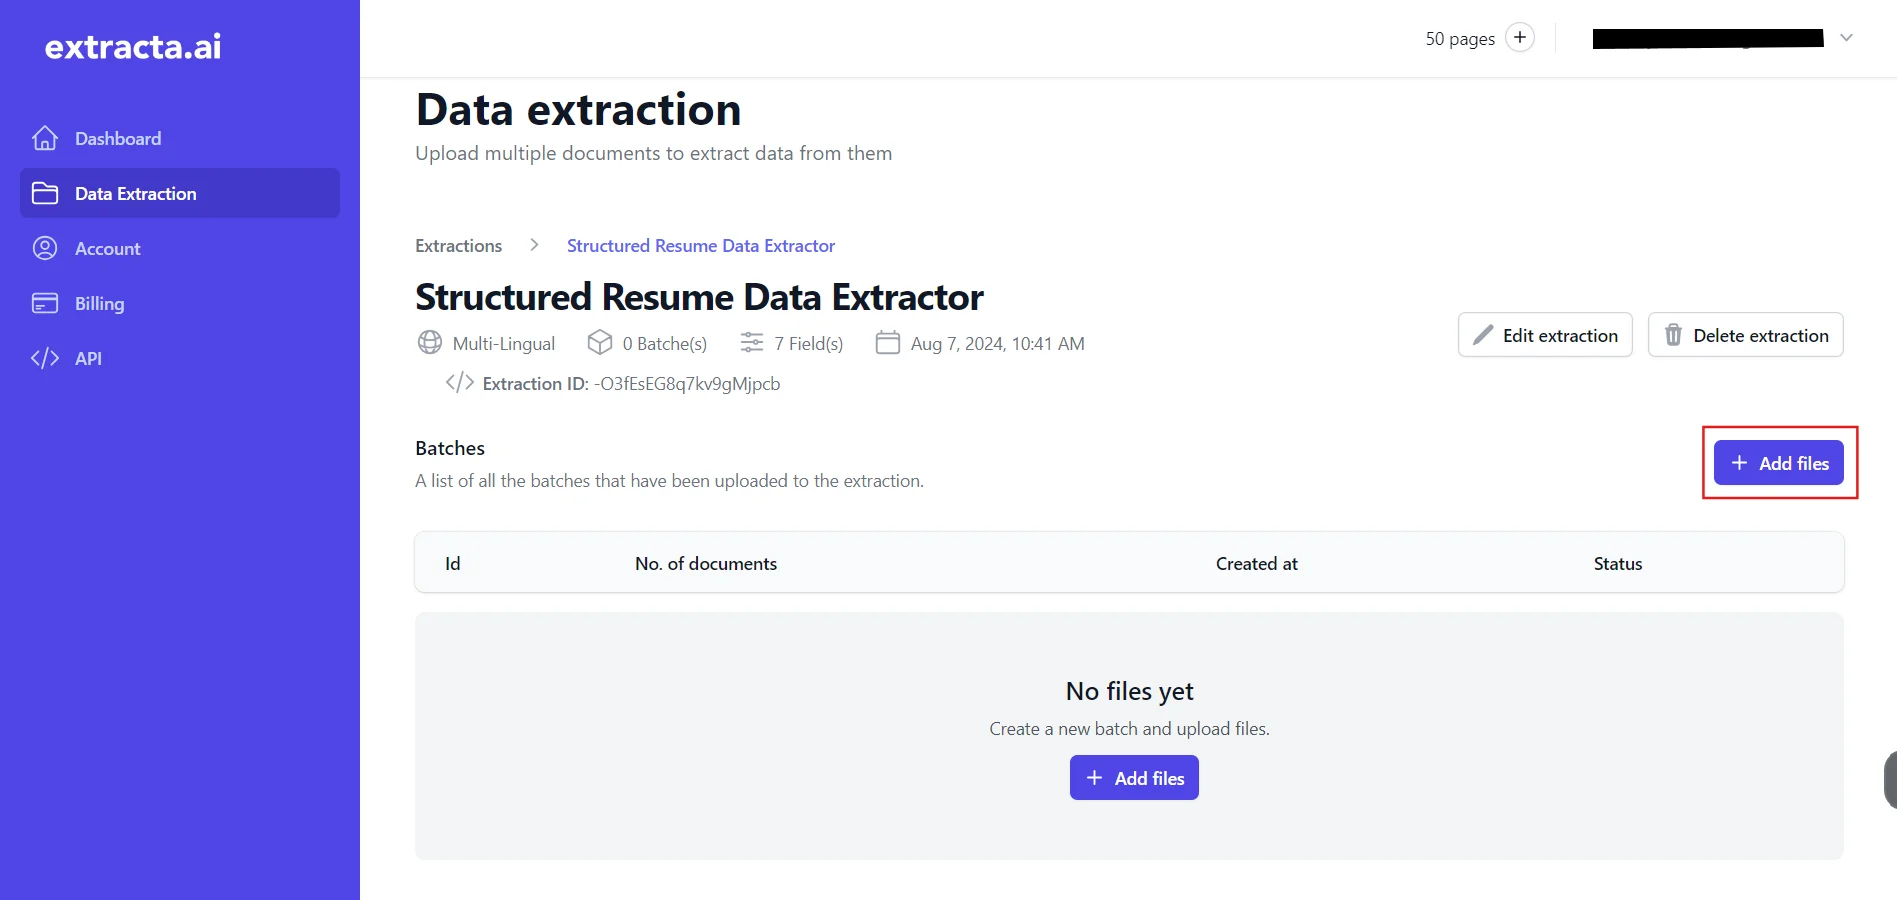
Task: Click the No. of documents column header
Action: pos(706,564)
